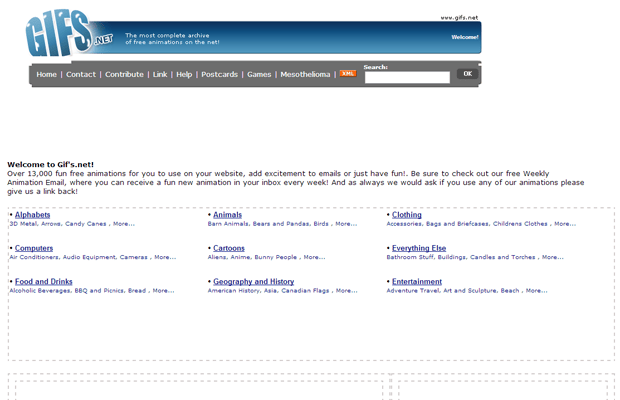Open the Childrens Clothes subcategory
This screenshot has height=400, width=620.
pyautogui.click(x=520, y=224)
